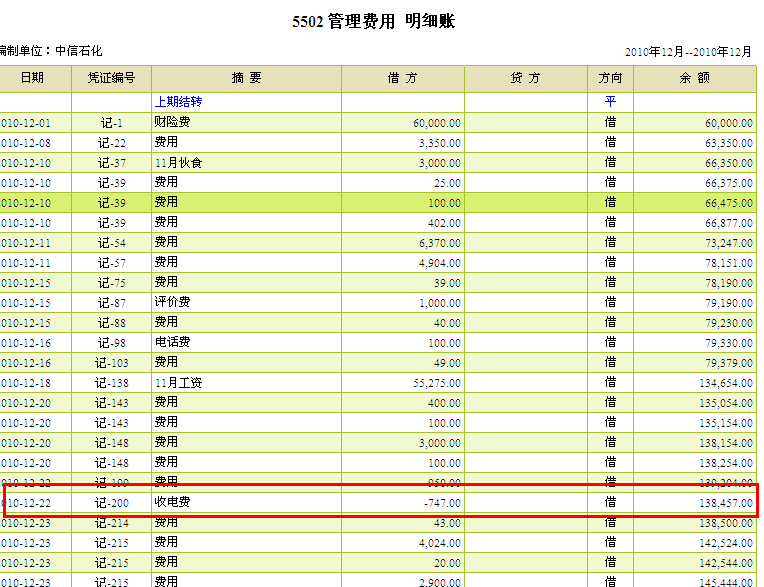Click the 借方 column header

pos(402,78)
